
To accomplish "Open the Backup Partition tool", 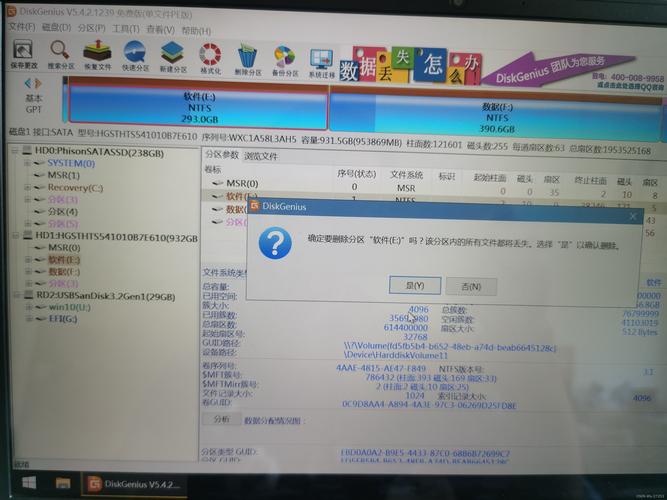I will coord(285,61).
